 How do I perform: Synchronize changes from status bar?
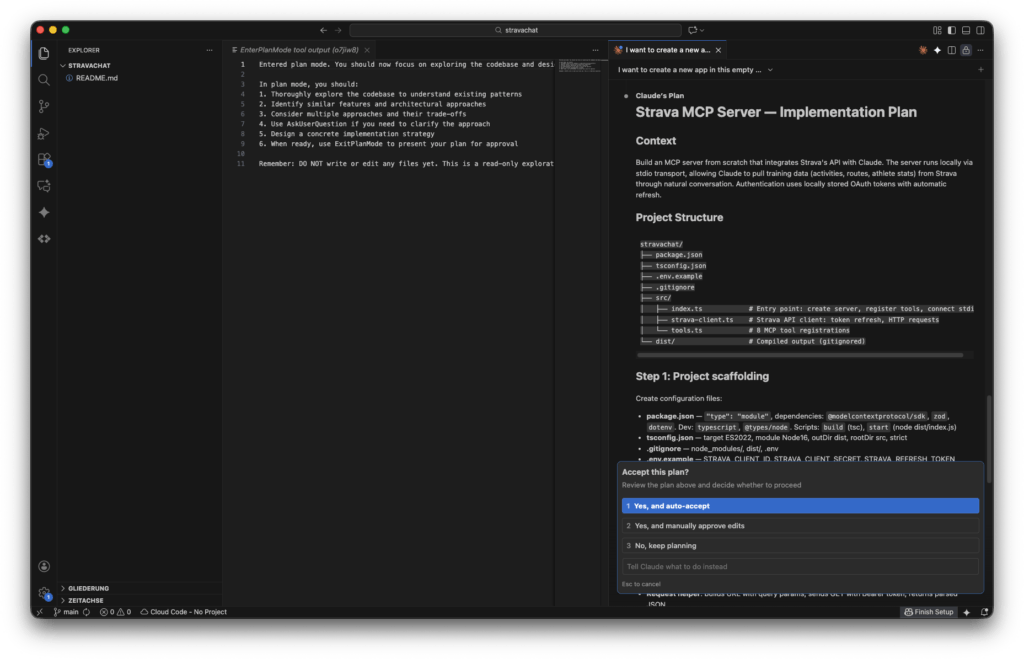(86, 613)
